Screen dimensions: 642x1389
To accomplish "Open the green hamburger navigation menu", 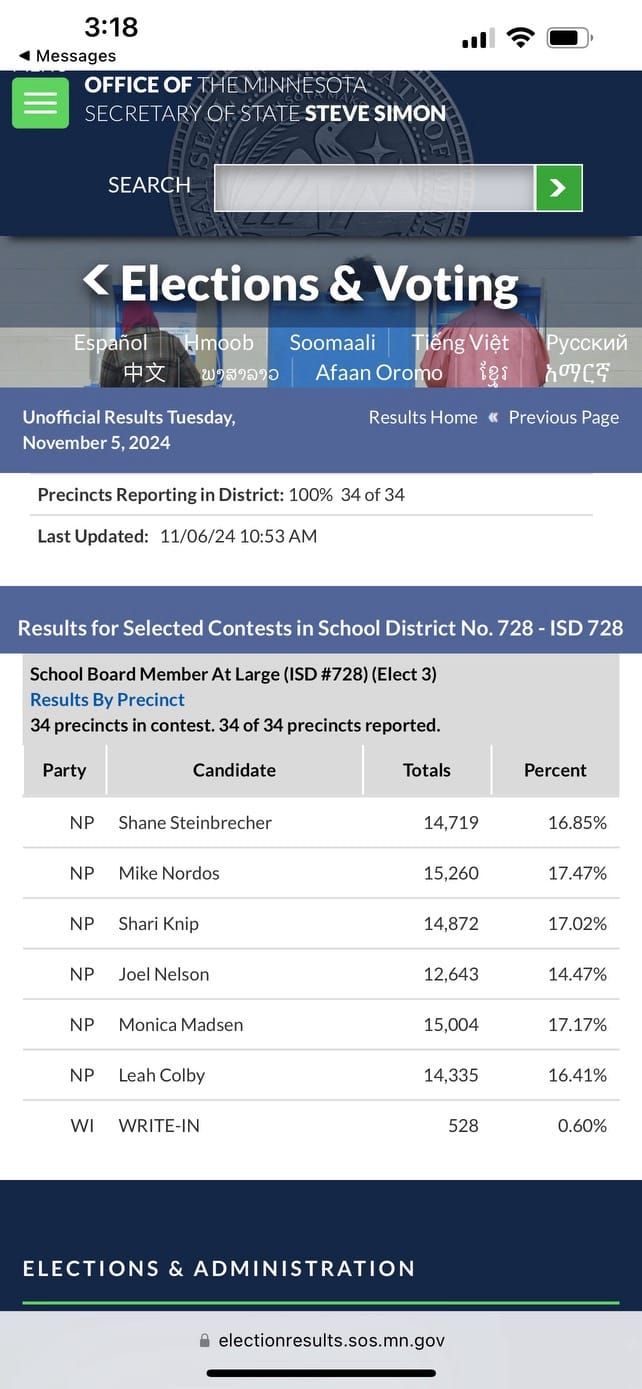I will [40, 102].
